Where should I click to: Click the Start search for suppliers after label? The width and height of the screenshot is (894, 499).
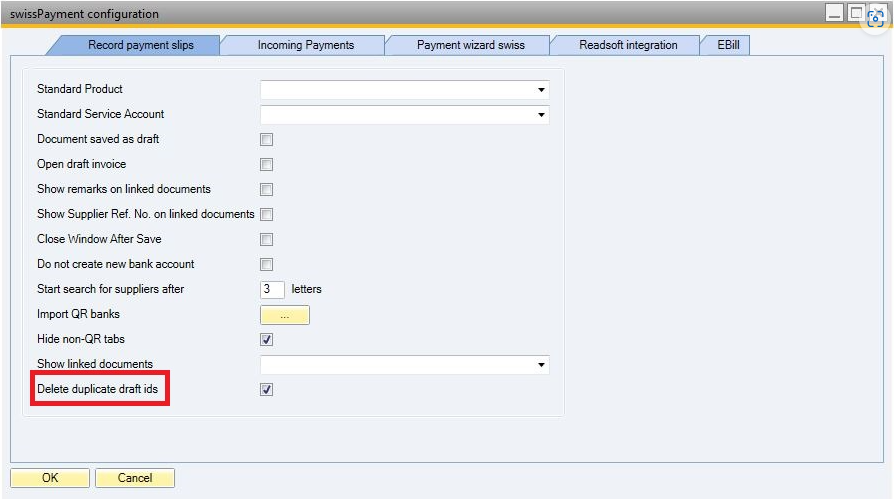[111, 289]
